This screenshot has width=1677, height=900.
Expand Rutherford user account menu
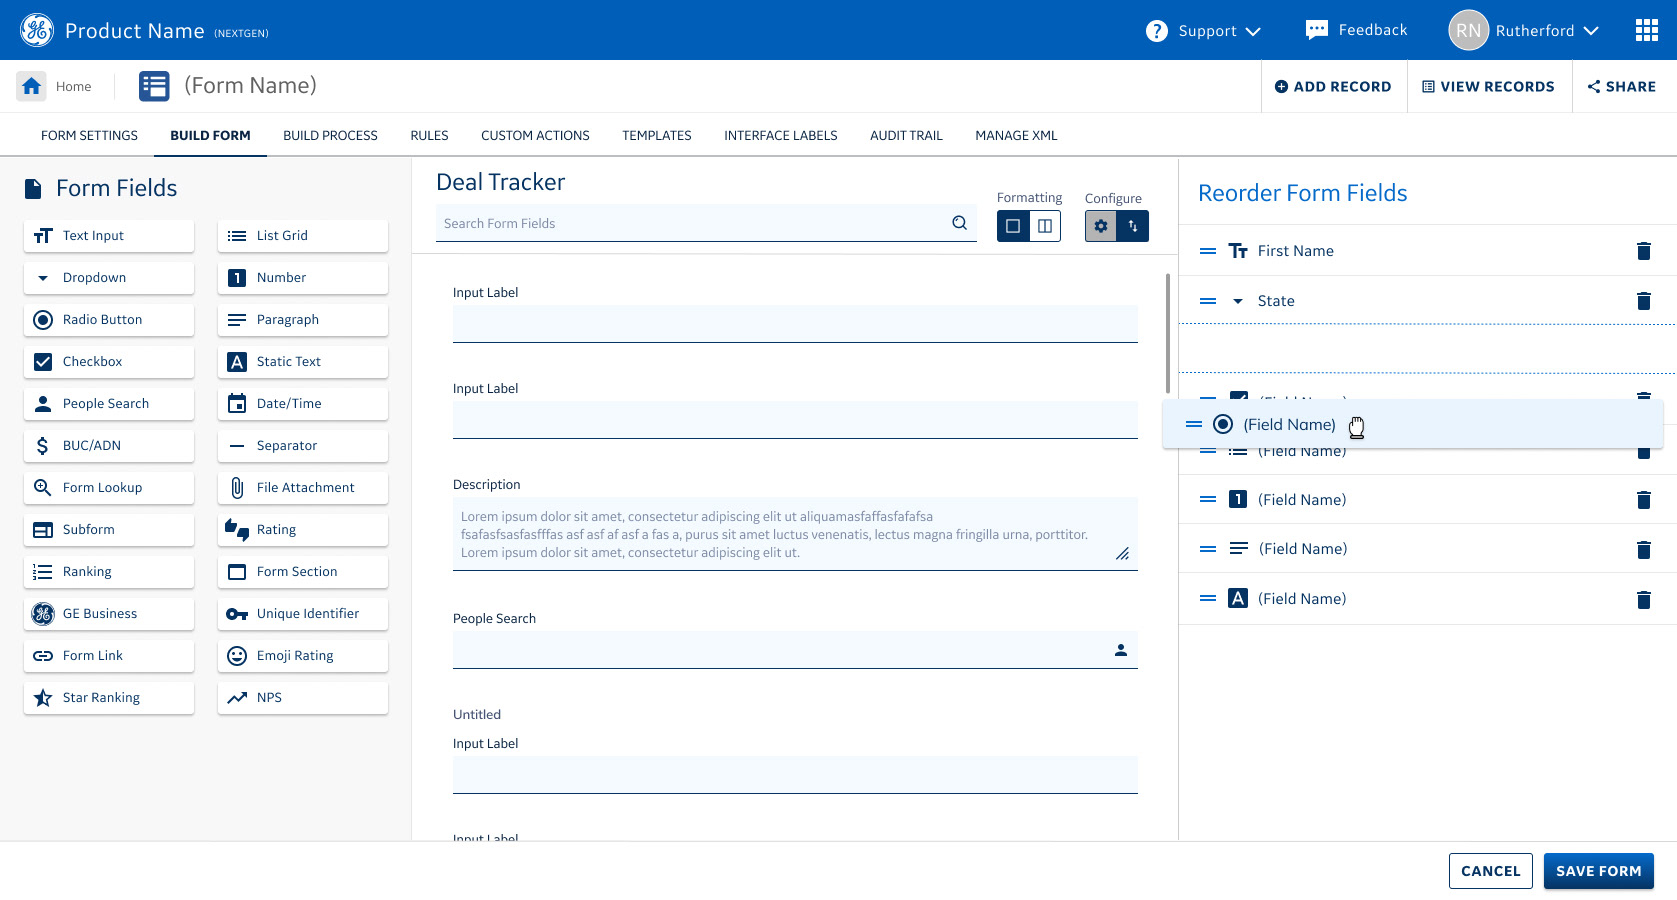[1524, 30]
